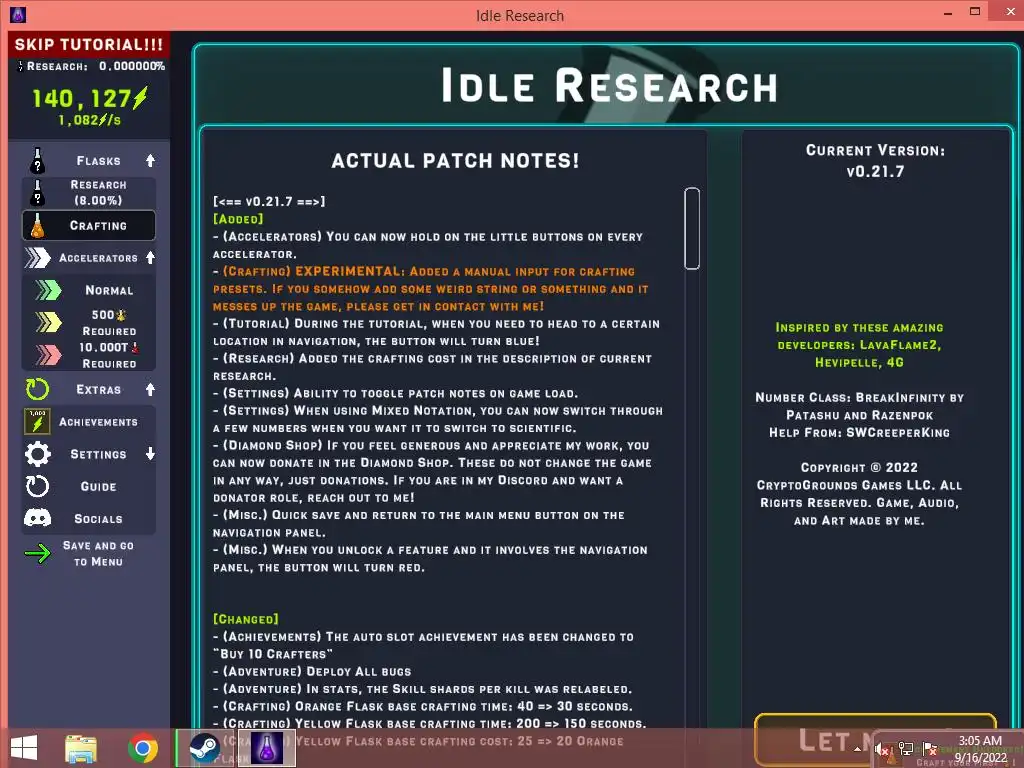Open Steam from the taskbar
This screenshot has height=768, width=1024.
click(x=204, y=748)
